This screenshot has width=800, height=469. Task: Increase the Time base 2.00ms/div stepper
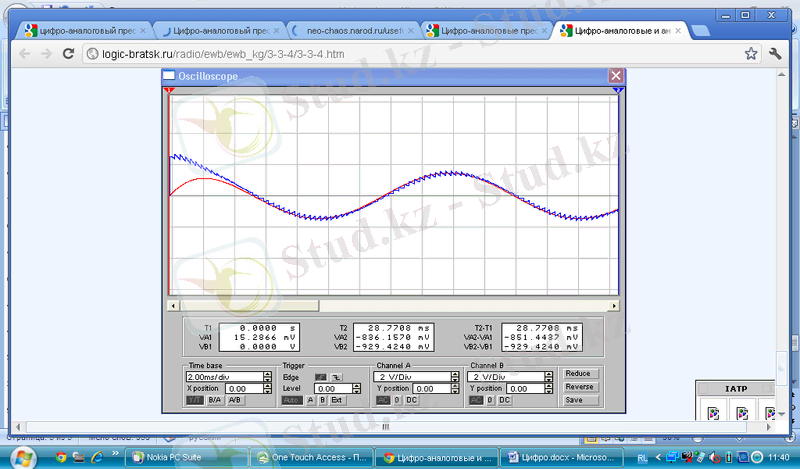point(268,374)
